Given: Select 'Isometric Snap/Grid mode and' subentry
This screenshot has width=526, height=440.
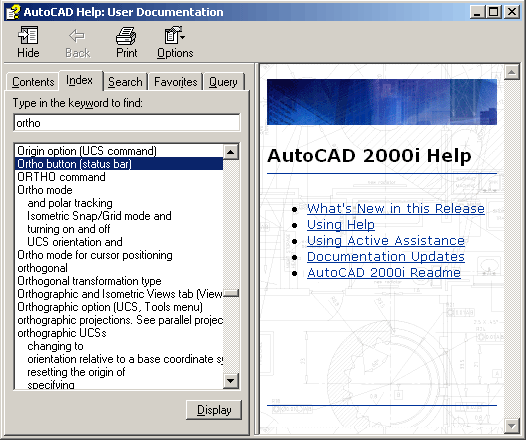Looking at the screenshot, I should 119,216.
